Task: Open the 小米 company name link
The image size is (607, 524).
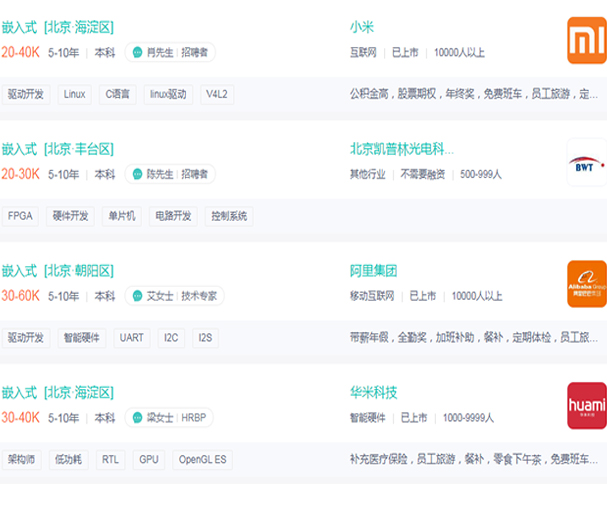Action: pyautogui.click(x=361, y=27)
